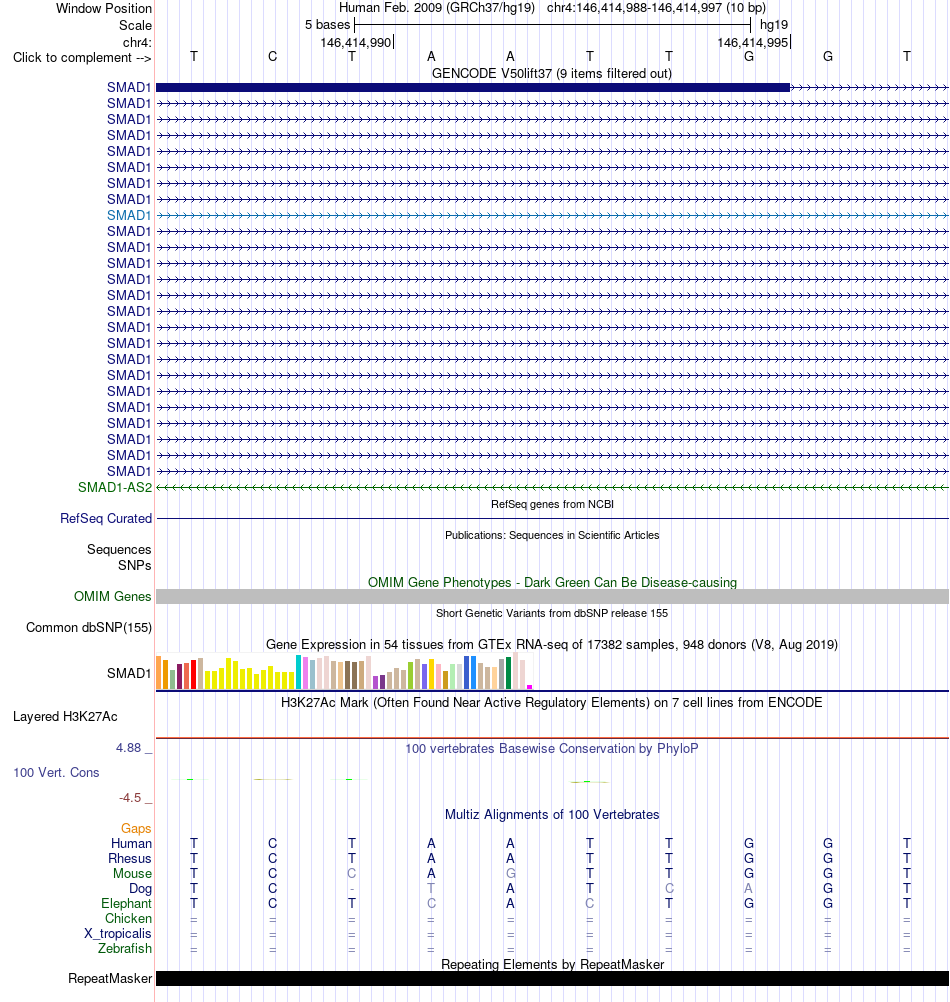Viewport: 950px width, 1002px height.
Task: Click 'Publications: Sequences in Scientific Articles' title
Action: coord(552,536)
